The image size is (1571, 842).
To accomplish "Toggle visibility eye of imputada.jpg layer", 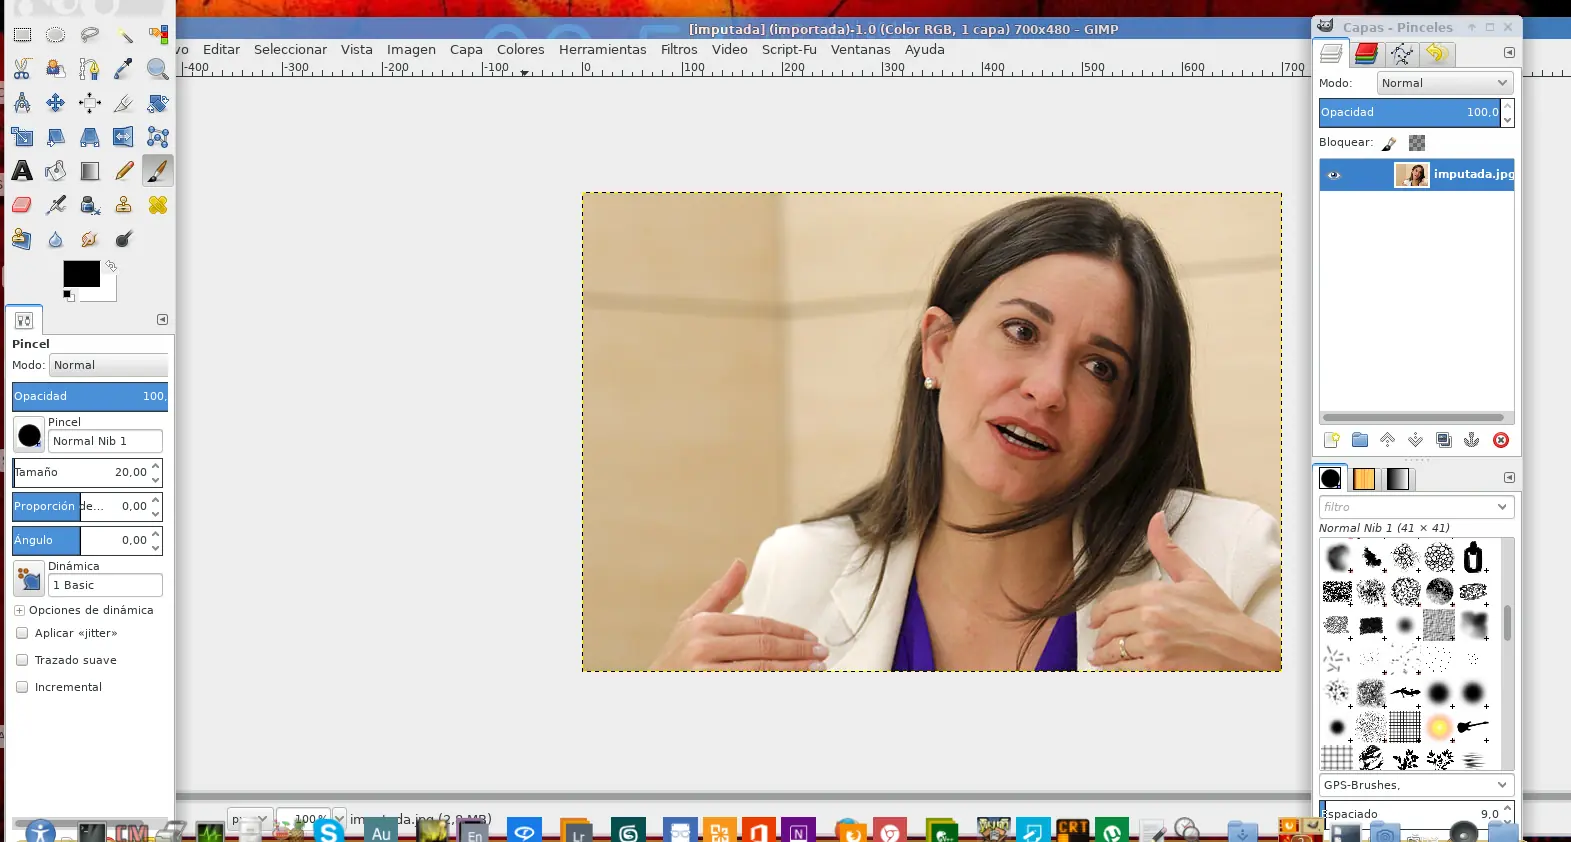I will pos(1333,175).
